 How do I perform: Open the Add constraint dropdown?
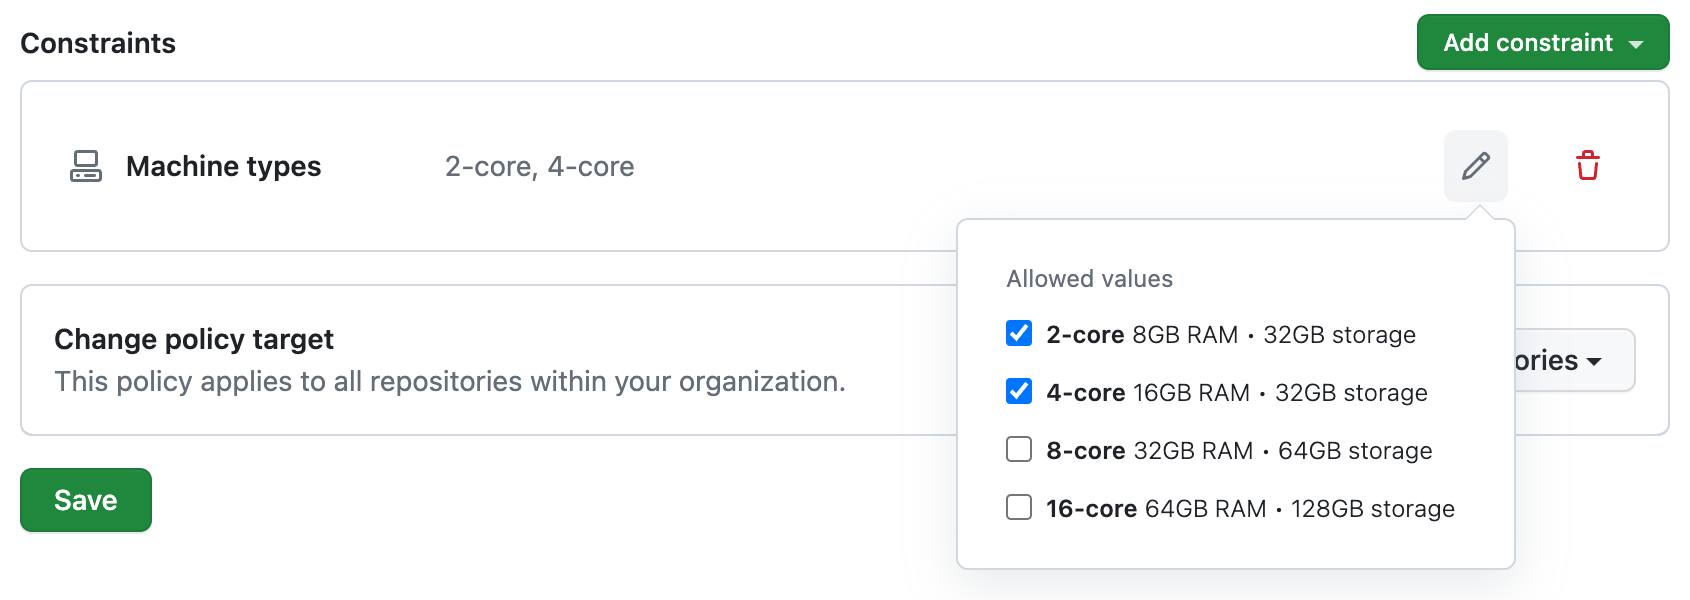point(1543,42)
